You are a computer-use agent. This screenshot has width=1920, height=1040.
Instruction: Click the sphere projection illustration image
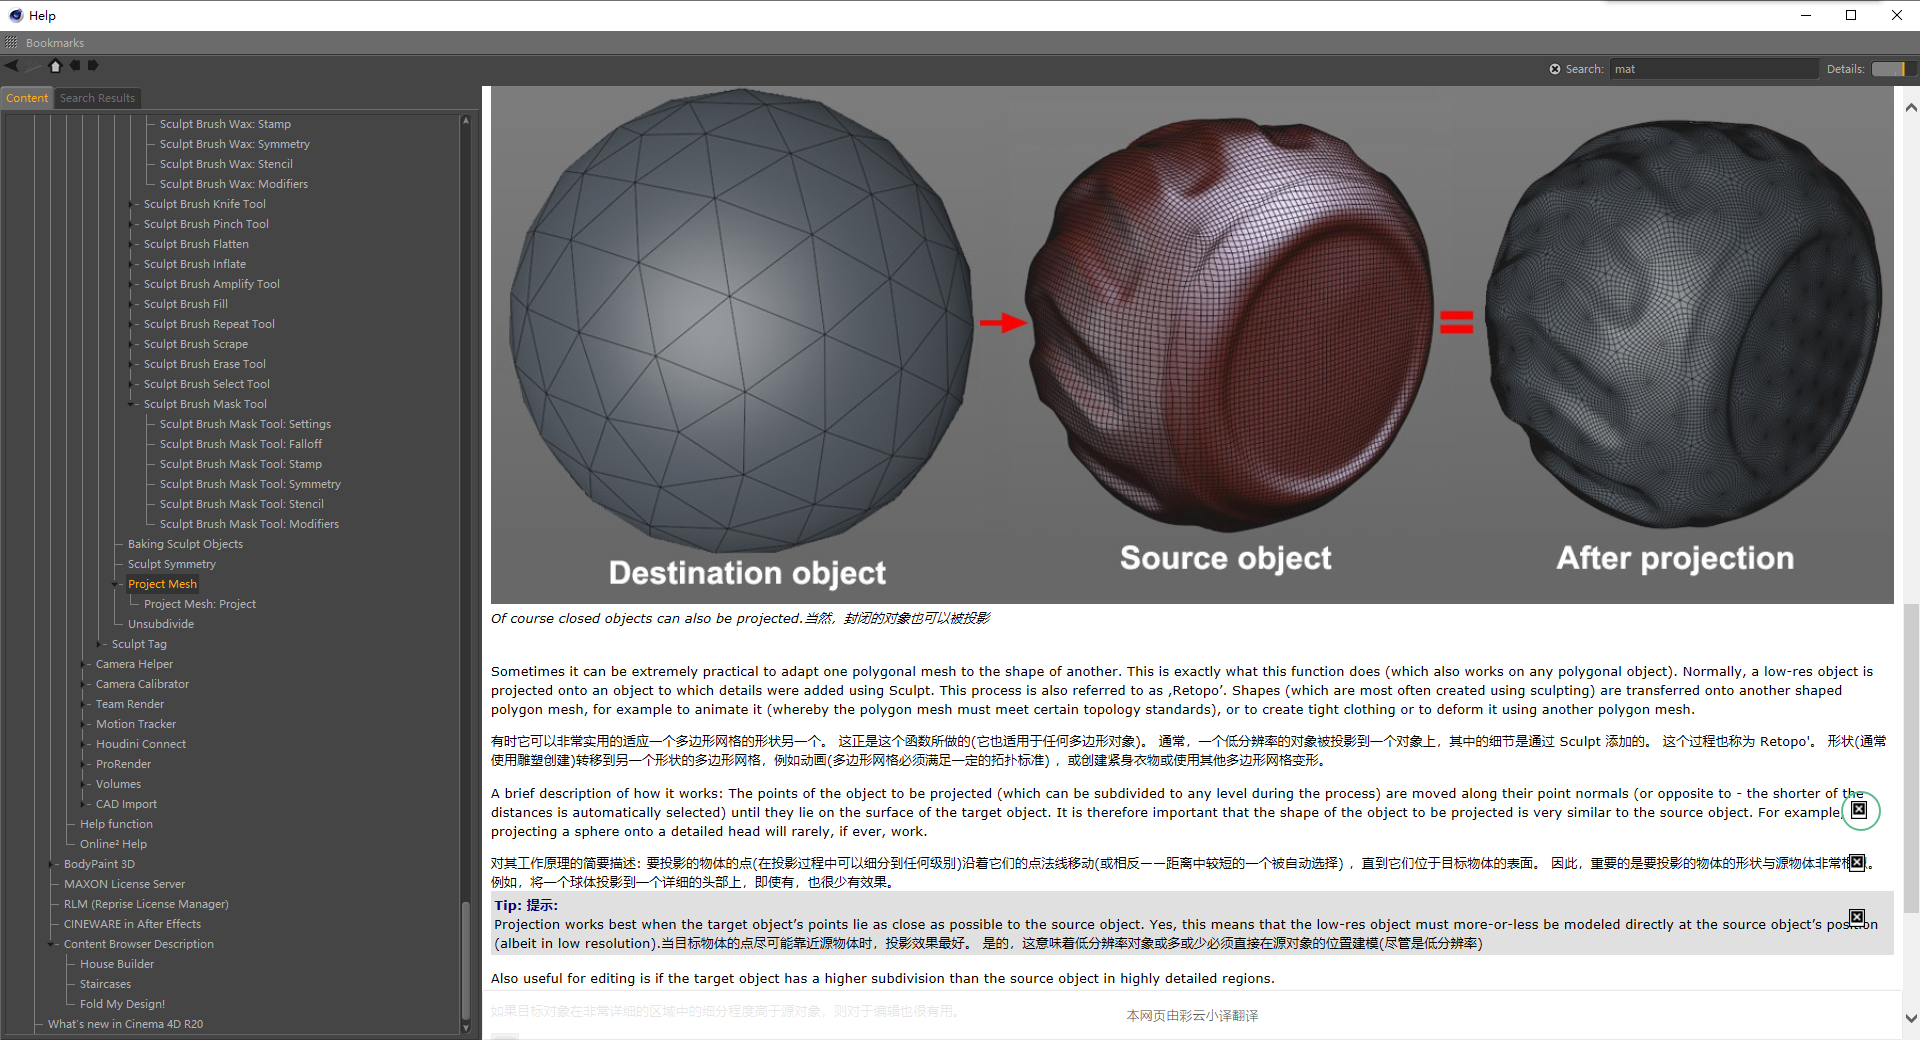(x=1192, y=345)
